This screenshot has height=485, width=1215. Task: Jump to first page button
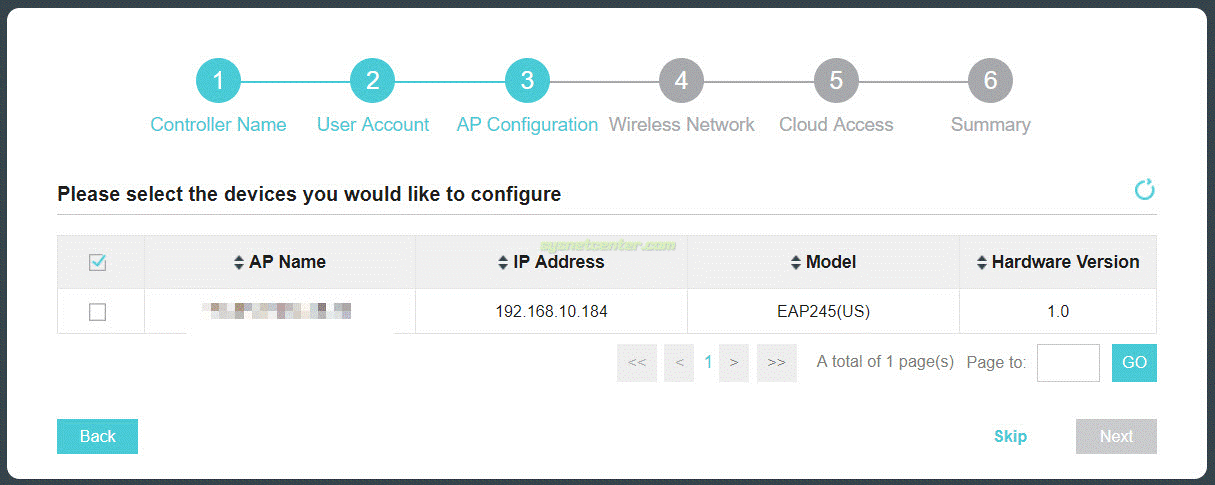pyautogui.click(x=637, y=363)
